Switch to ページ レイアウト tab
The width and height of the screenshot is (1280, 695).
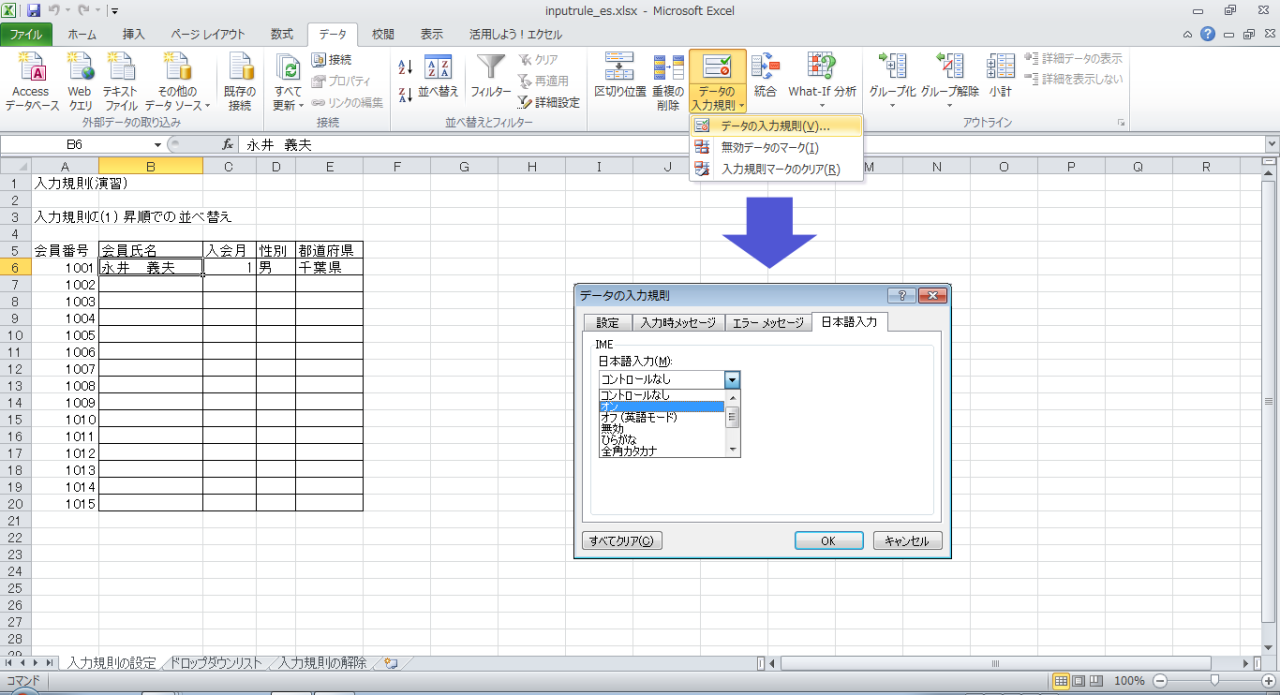pyautogui.click(x=208, y=34)
